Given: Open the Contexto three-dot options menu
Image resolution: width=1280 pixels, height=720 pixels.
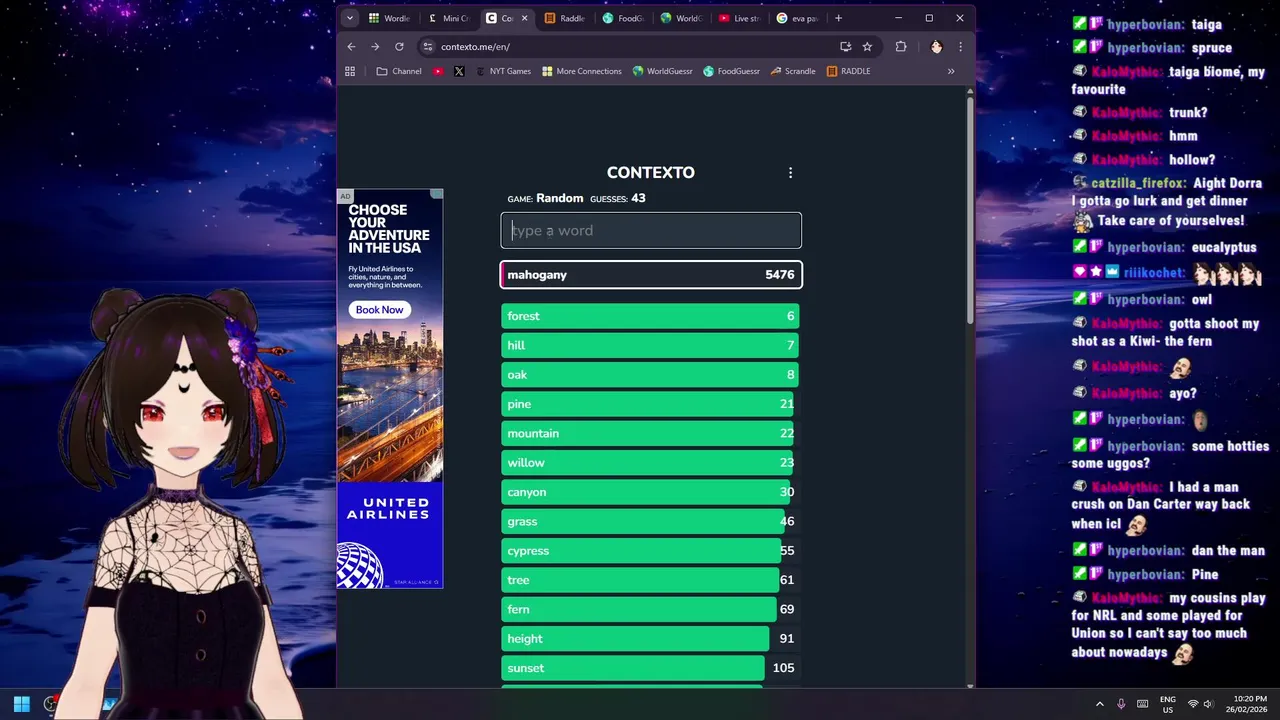Looking at the screenshot, I should click(790, 173).
